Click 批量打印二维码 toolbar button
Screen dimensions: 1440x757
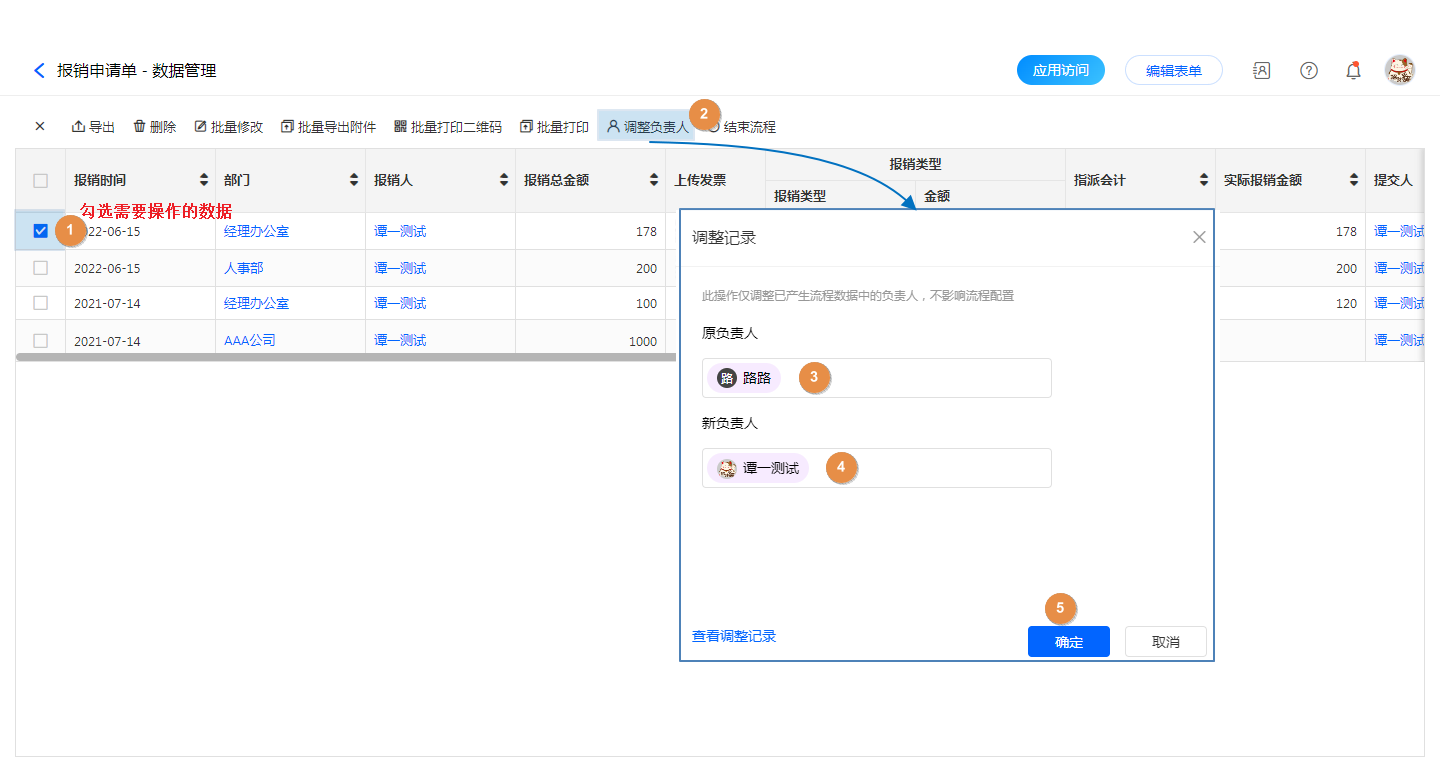(x=448, y=127)
